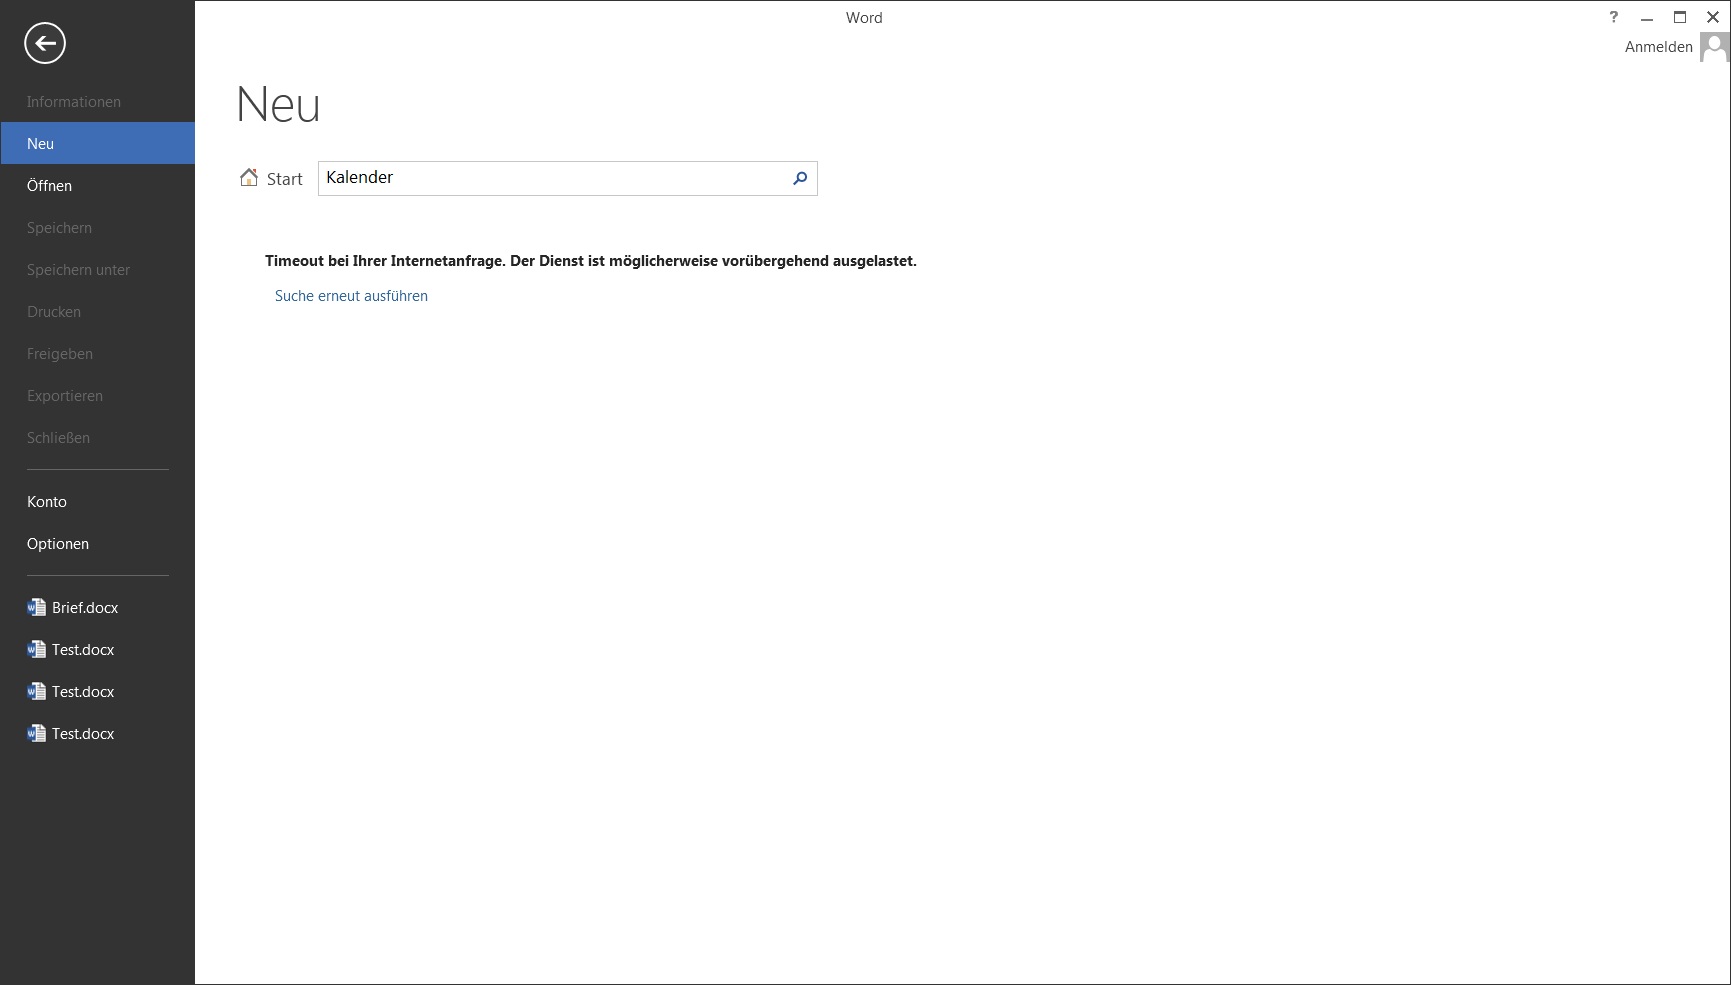The height and width of the screenshot is (985, 1731).
Task: Select the Drucken menu entry
Action: coord(54,312)
